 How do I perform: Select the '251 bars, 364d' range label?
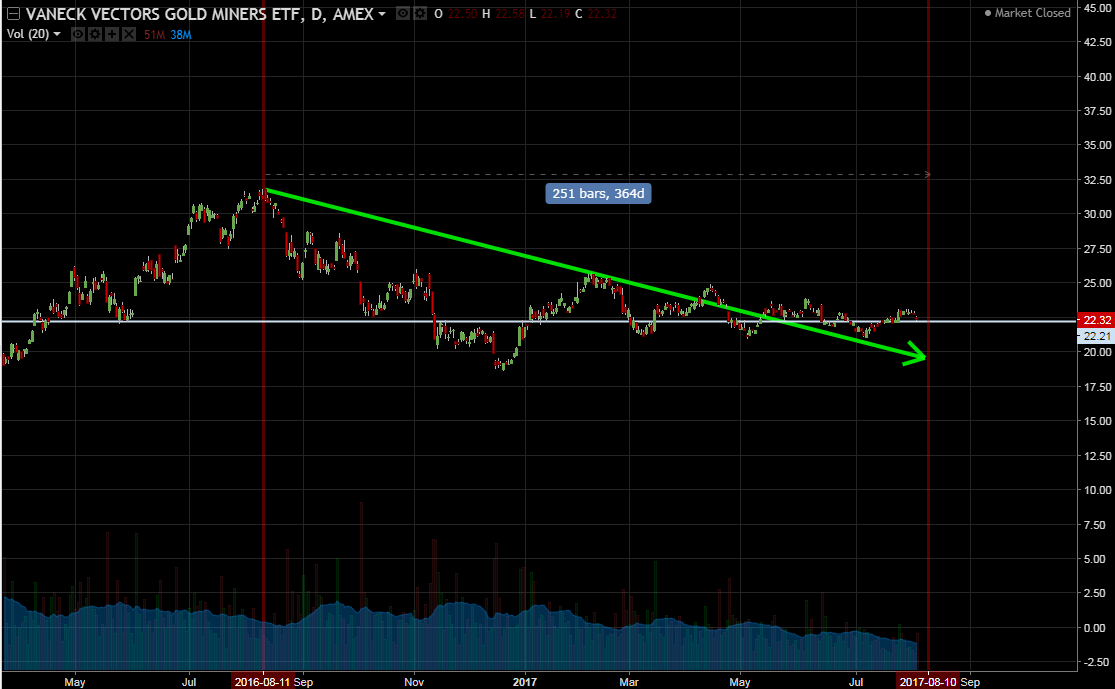pos(598,193)
